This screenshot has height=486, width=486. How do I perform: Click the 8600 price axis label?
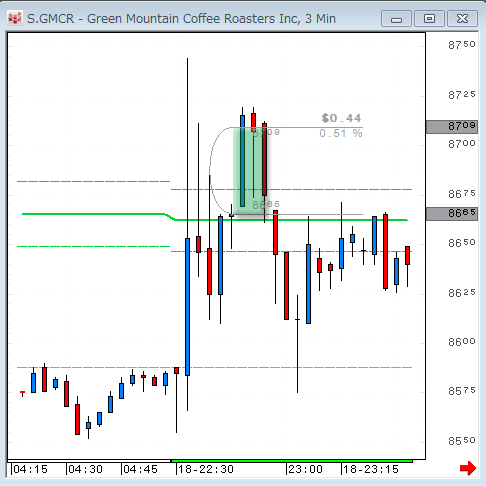coord(462,342)
